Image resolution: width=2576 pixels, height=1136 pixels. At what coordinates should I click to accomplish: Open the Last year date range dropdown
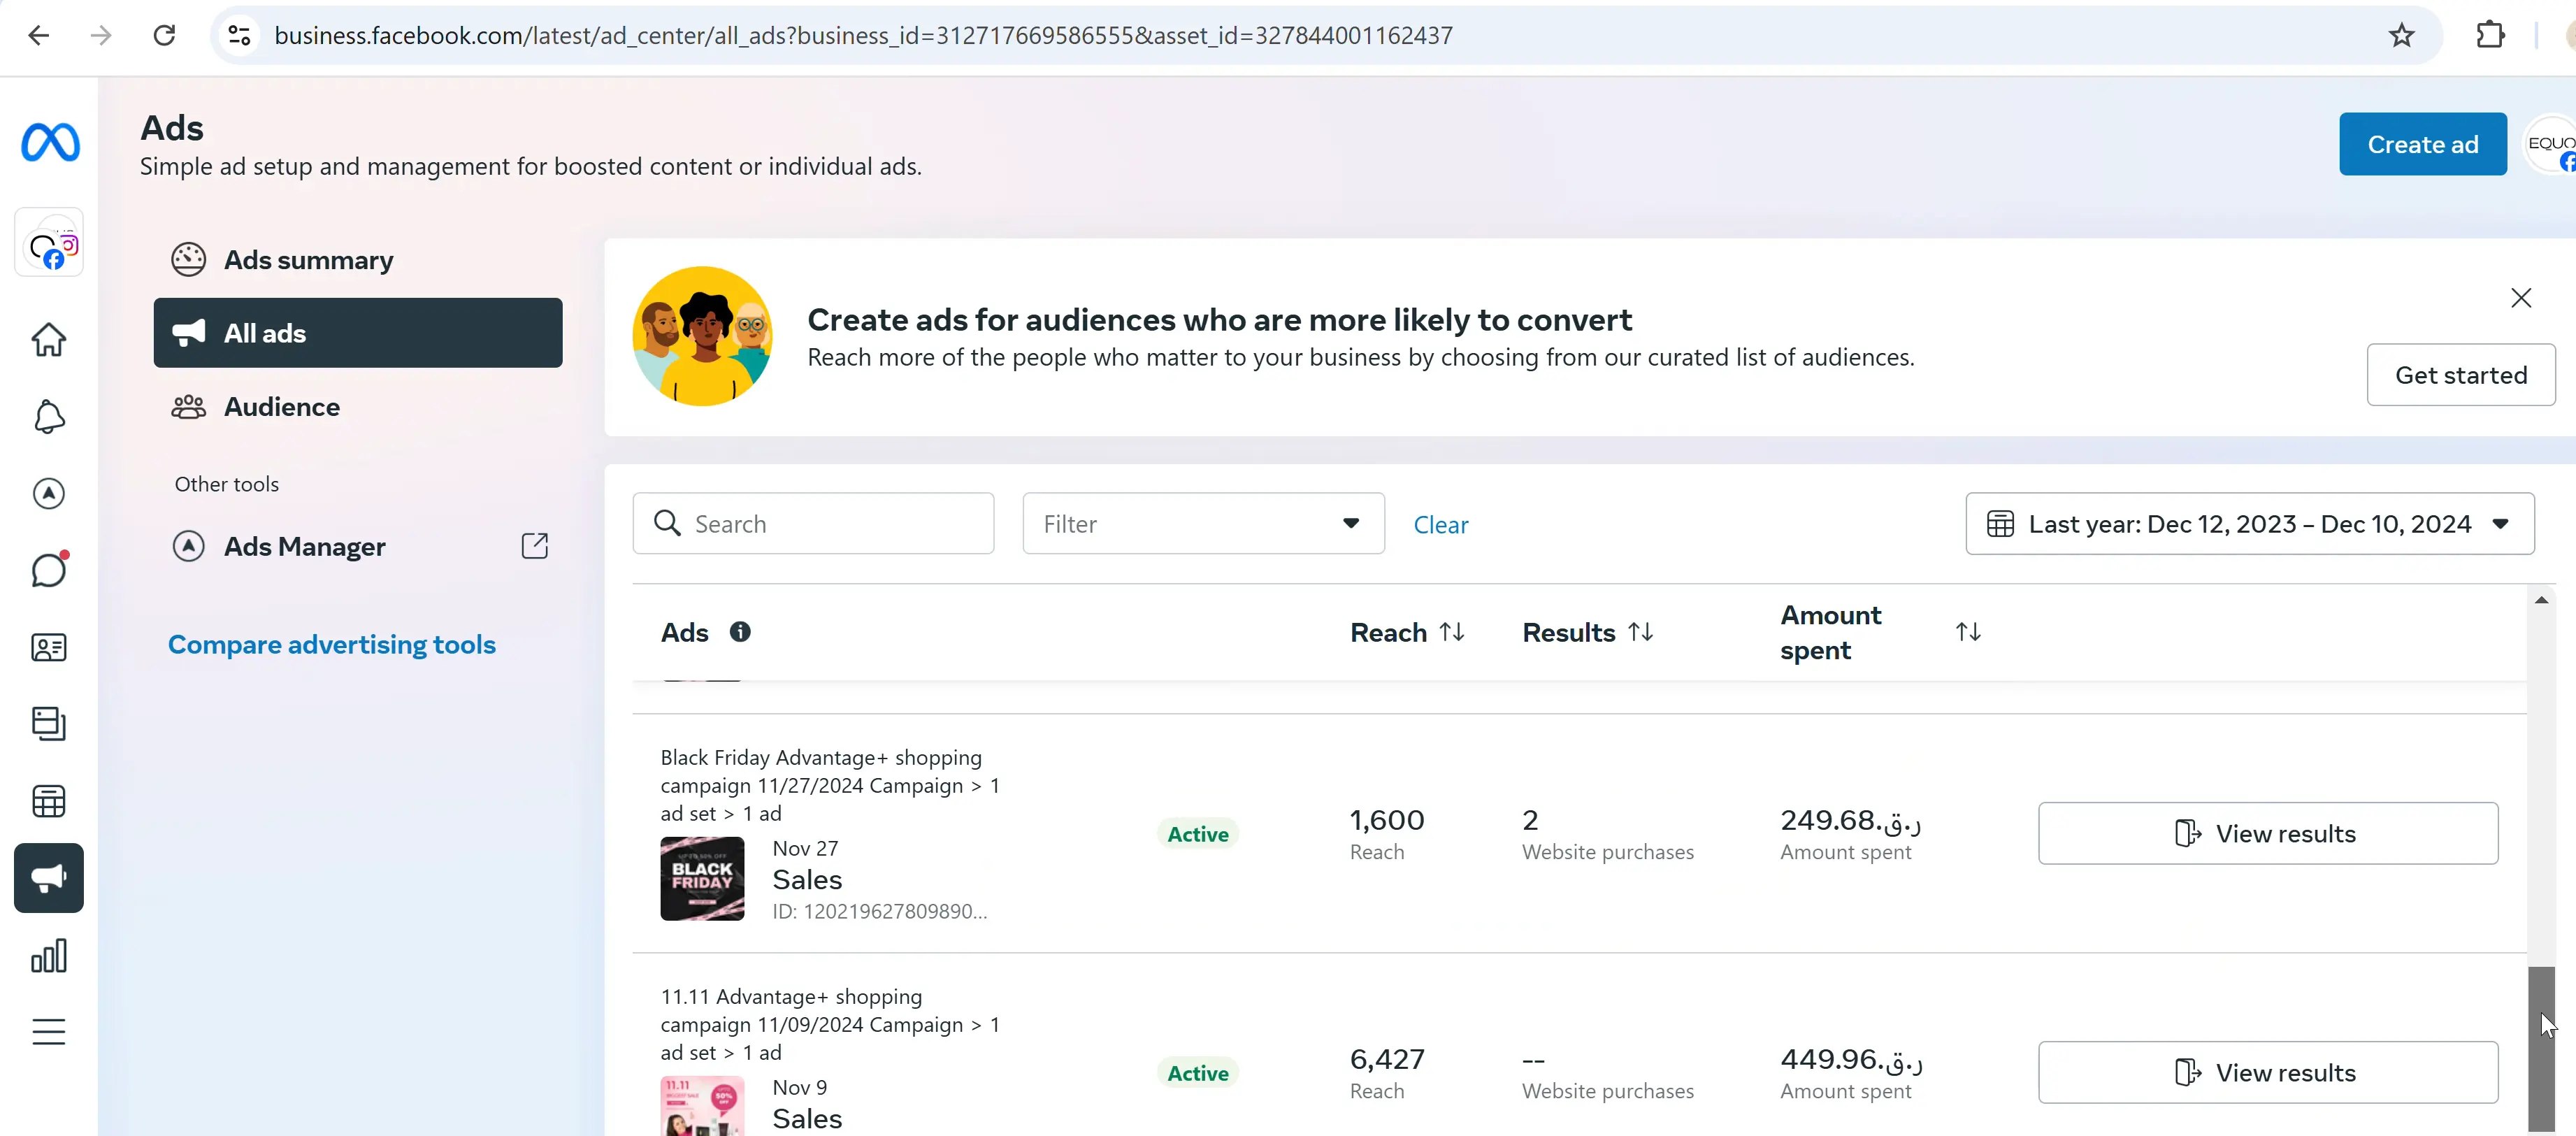[x=2249, y=524]
